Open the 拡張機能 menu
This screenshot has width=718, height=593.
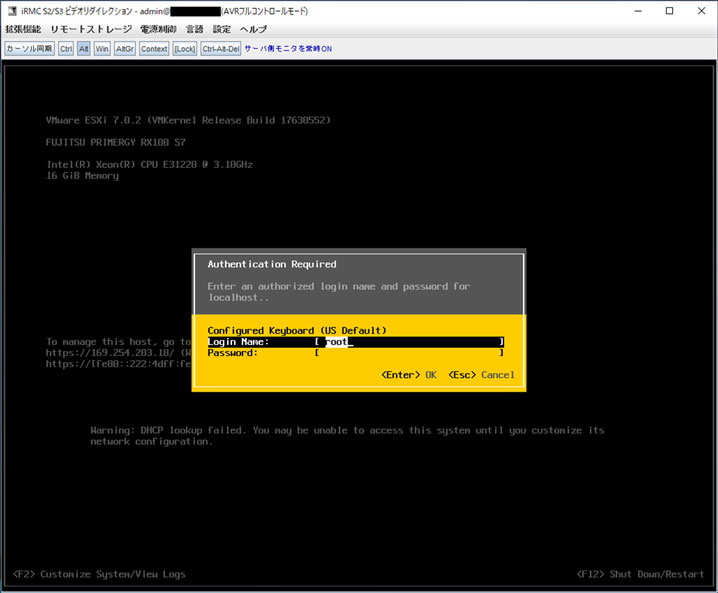pos(23,29)
